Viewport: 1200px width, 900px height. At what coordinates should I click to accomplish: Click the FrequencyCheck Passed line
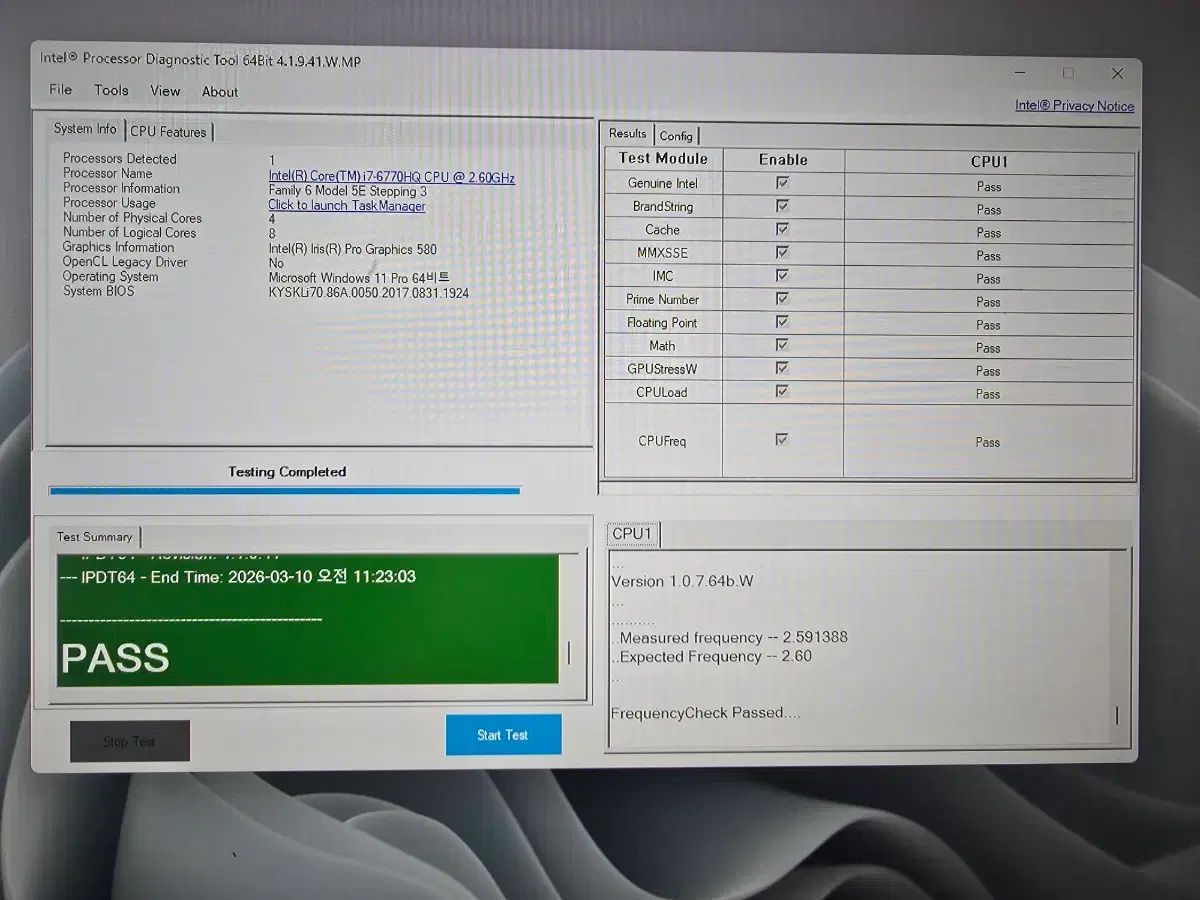706,713
